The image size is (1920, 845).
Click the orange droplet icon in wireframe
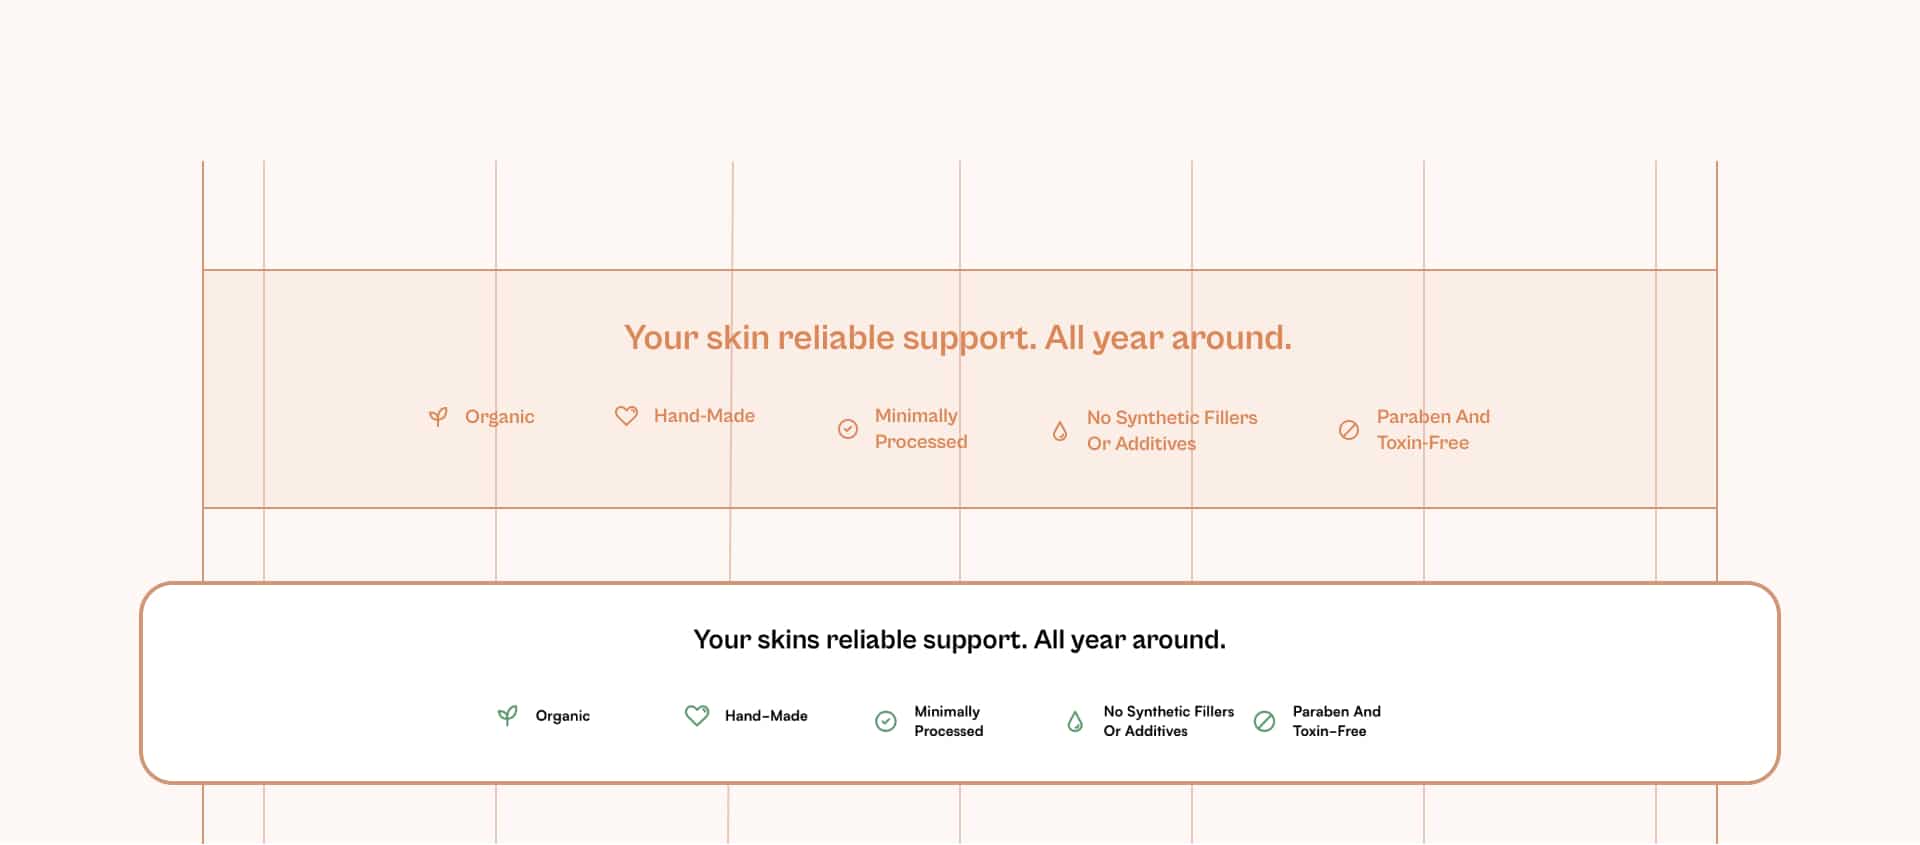click(1060, 431)
